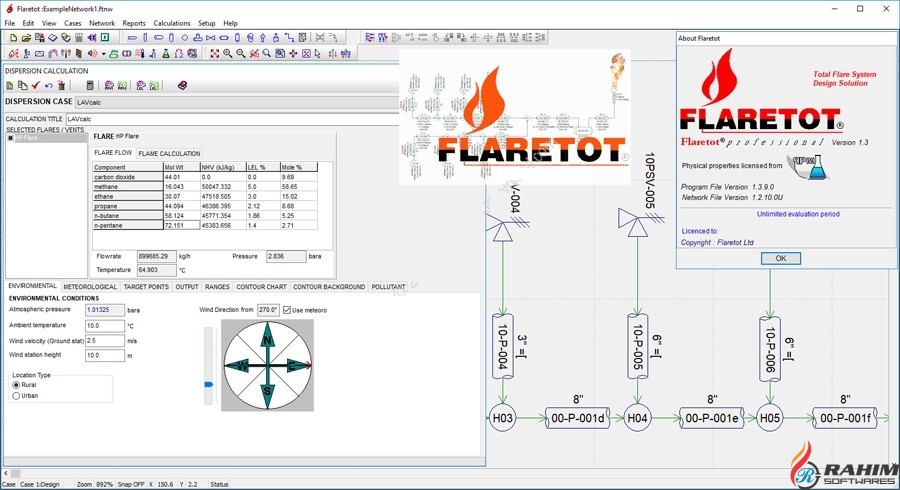Screen dimensions: 900x490
Task: Open the Calculations menu
Action: [172, 24]
